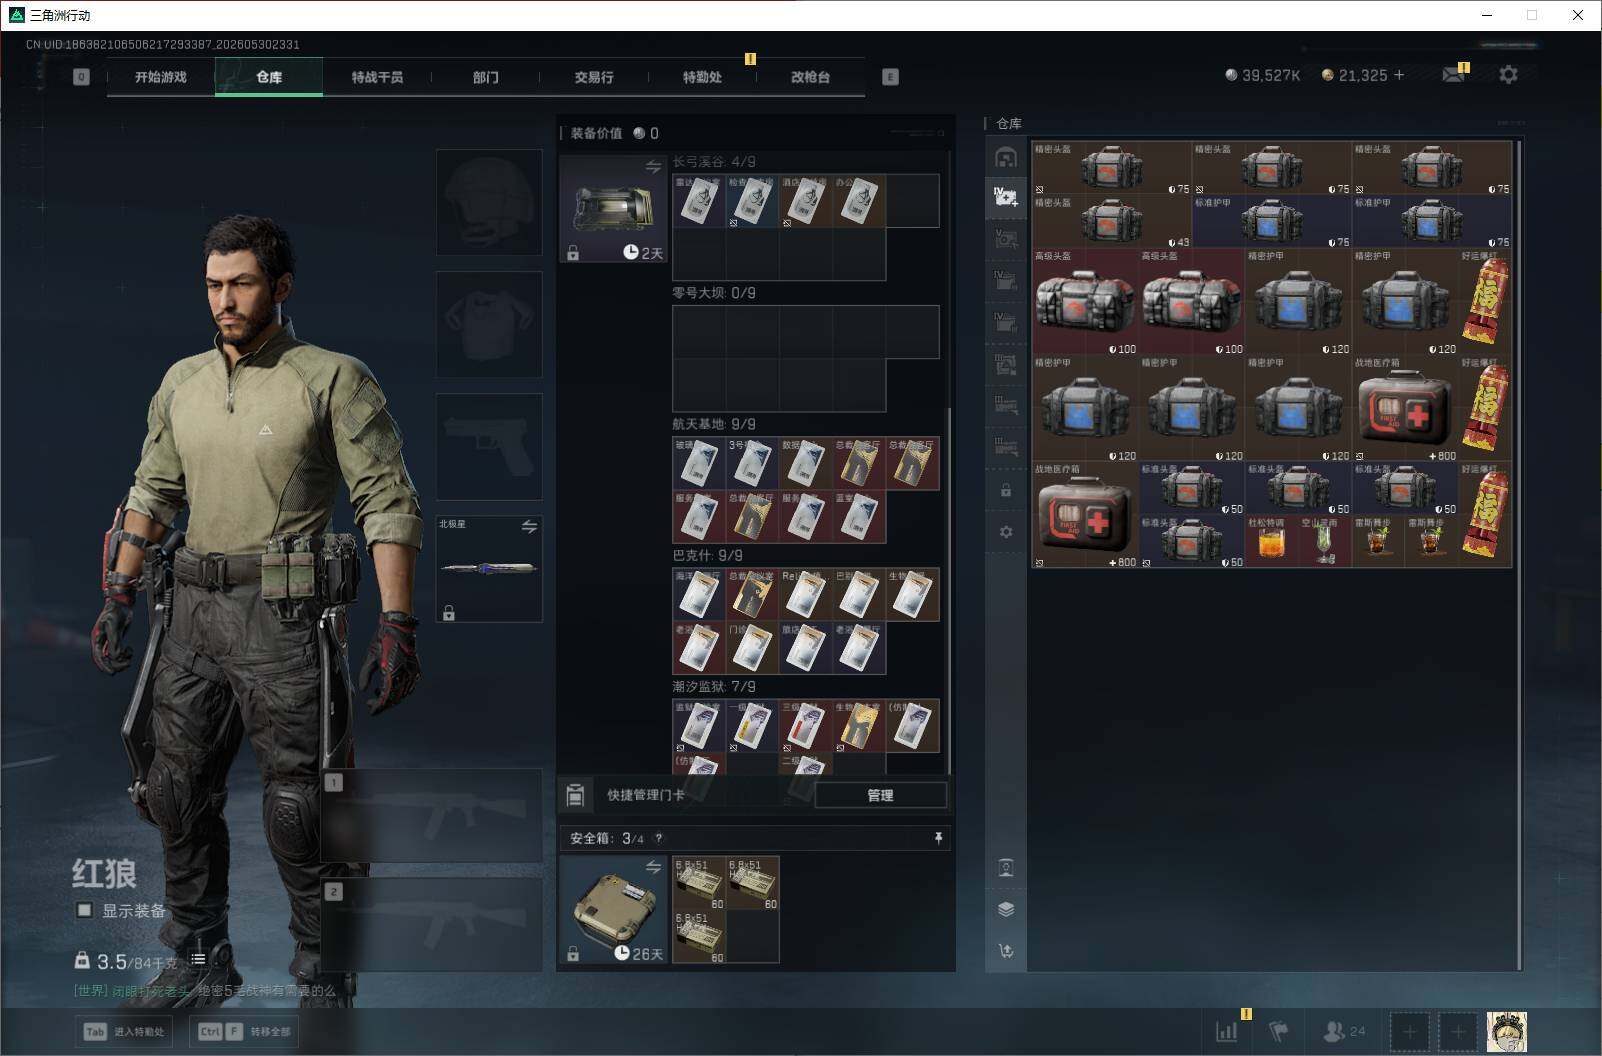Viewport: 1602px width, 1056px height.
Task: Click the first add-teammate plus slot
Action: [x=1409, y=1031]
